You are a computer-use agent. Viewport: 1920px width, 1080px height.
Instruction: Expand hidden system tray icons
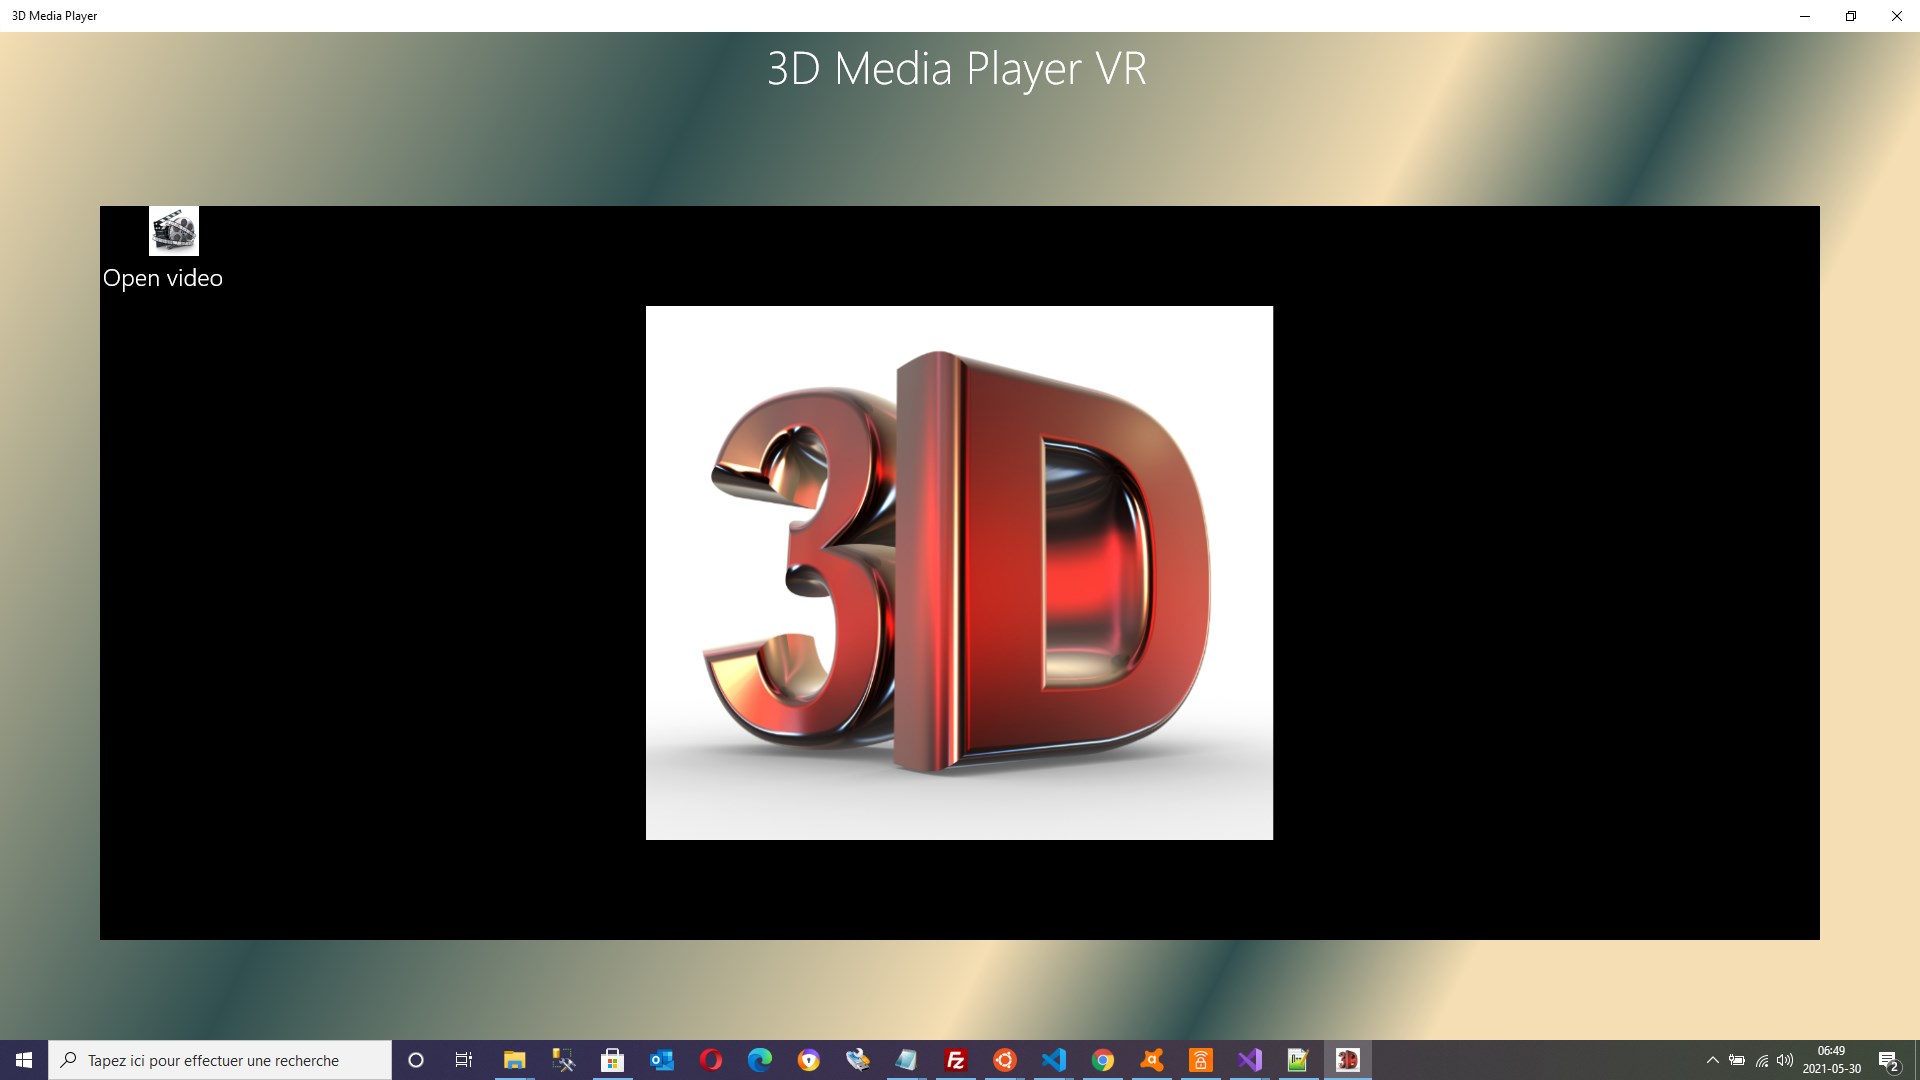1712,1060
